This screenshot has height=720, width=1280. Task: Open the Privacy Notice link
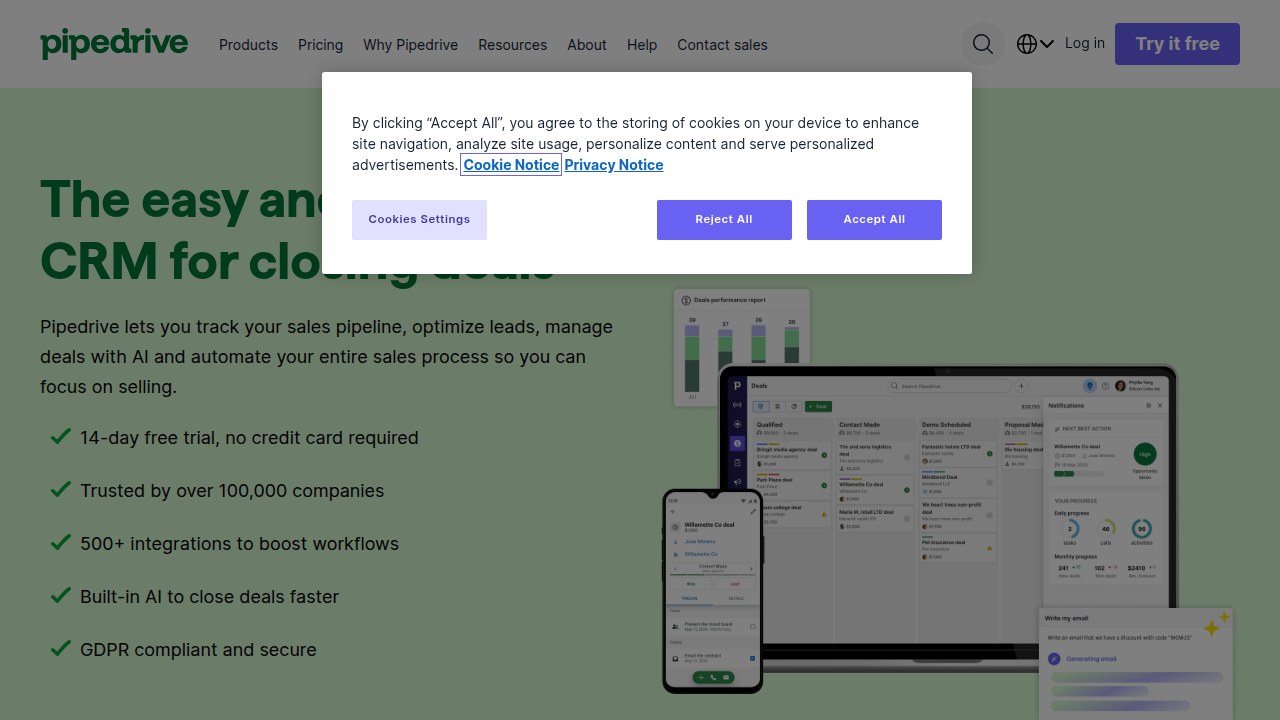[614, 165]
